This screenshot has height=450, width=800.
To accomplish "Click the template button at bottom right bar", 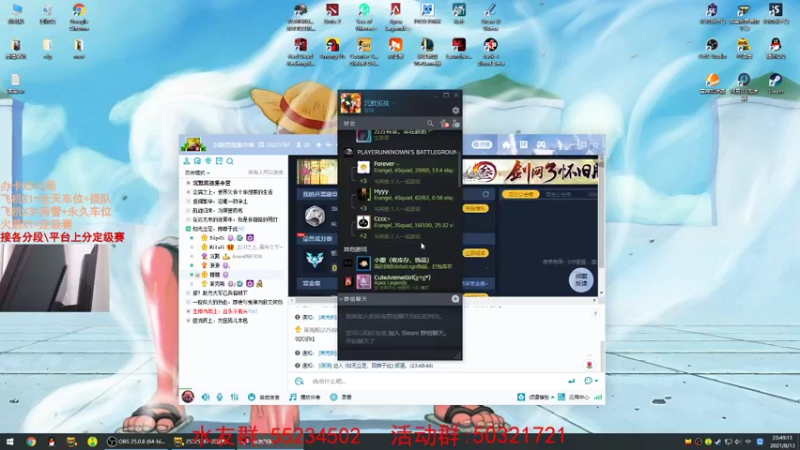I will (536, 397).
